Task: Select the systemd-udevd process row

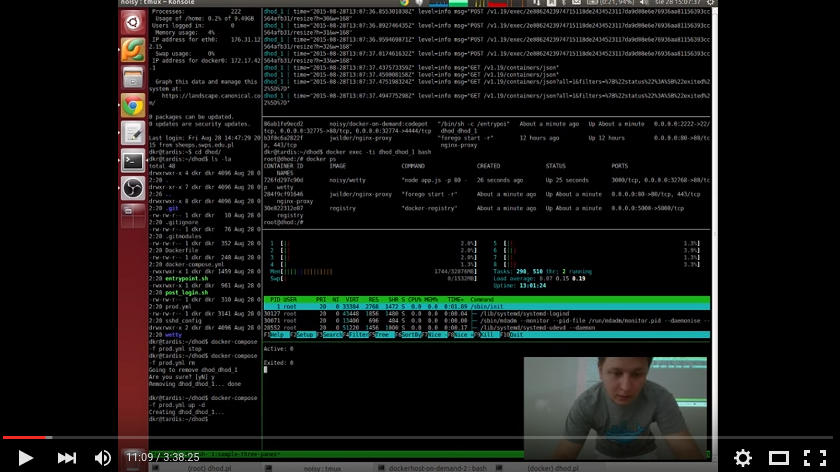Action: point(486,327)
